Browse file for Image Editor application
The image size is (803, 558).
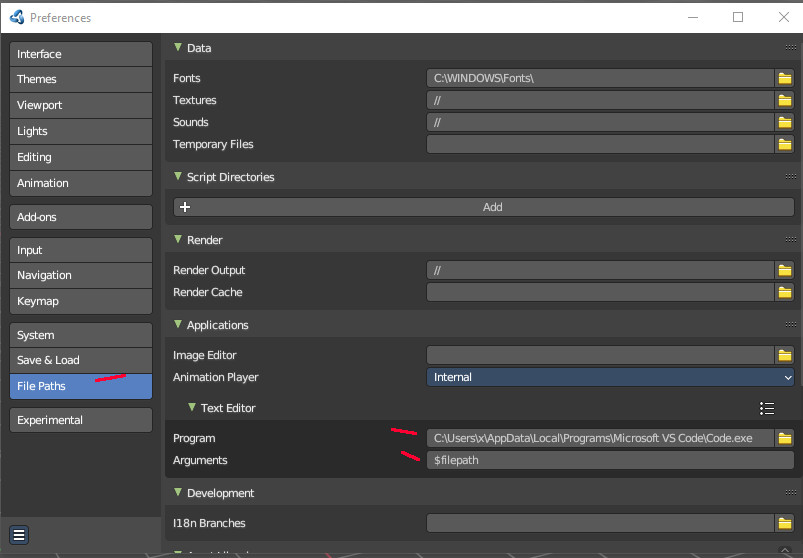pos(785,355)
